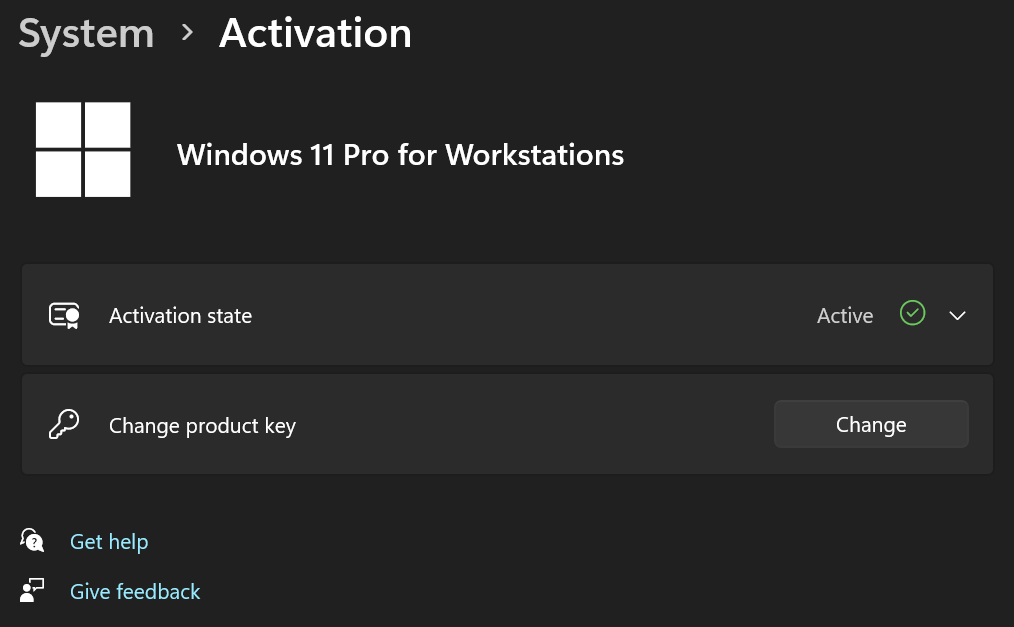The image size is (1014, 627).
Task: Click the Give feedback speech bubble icon
Action: (x=32, y=590)
